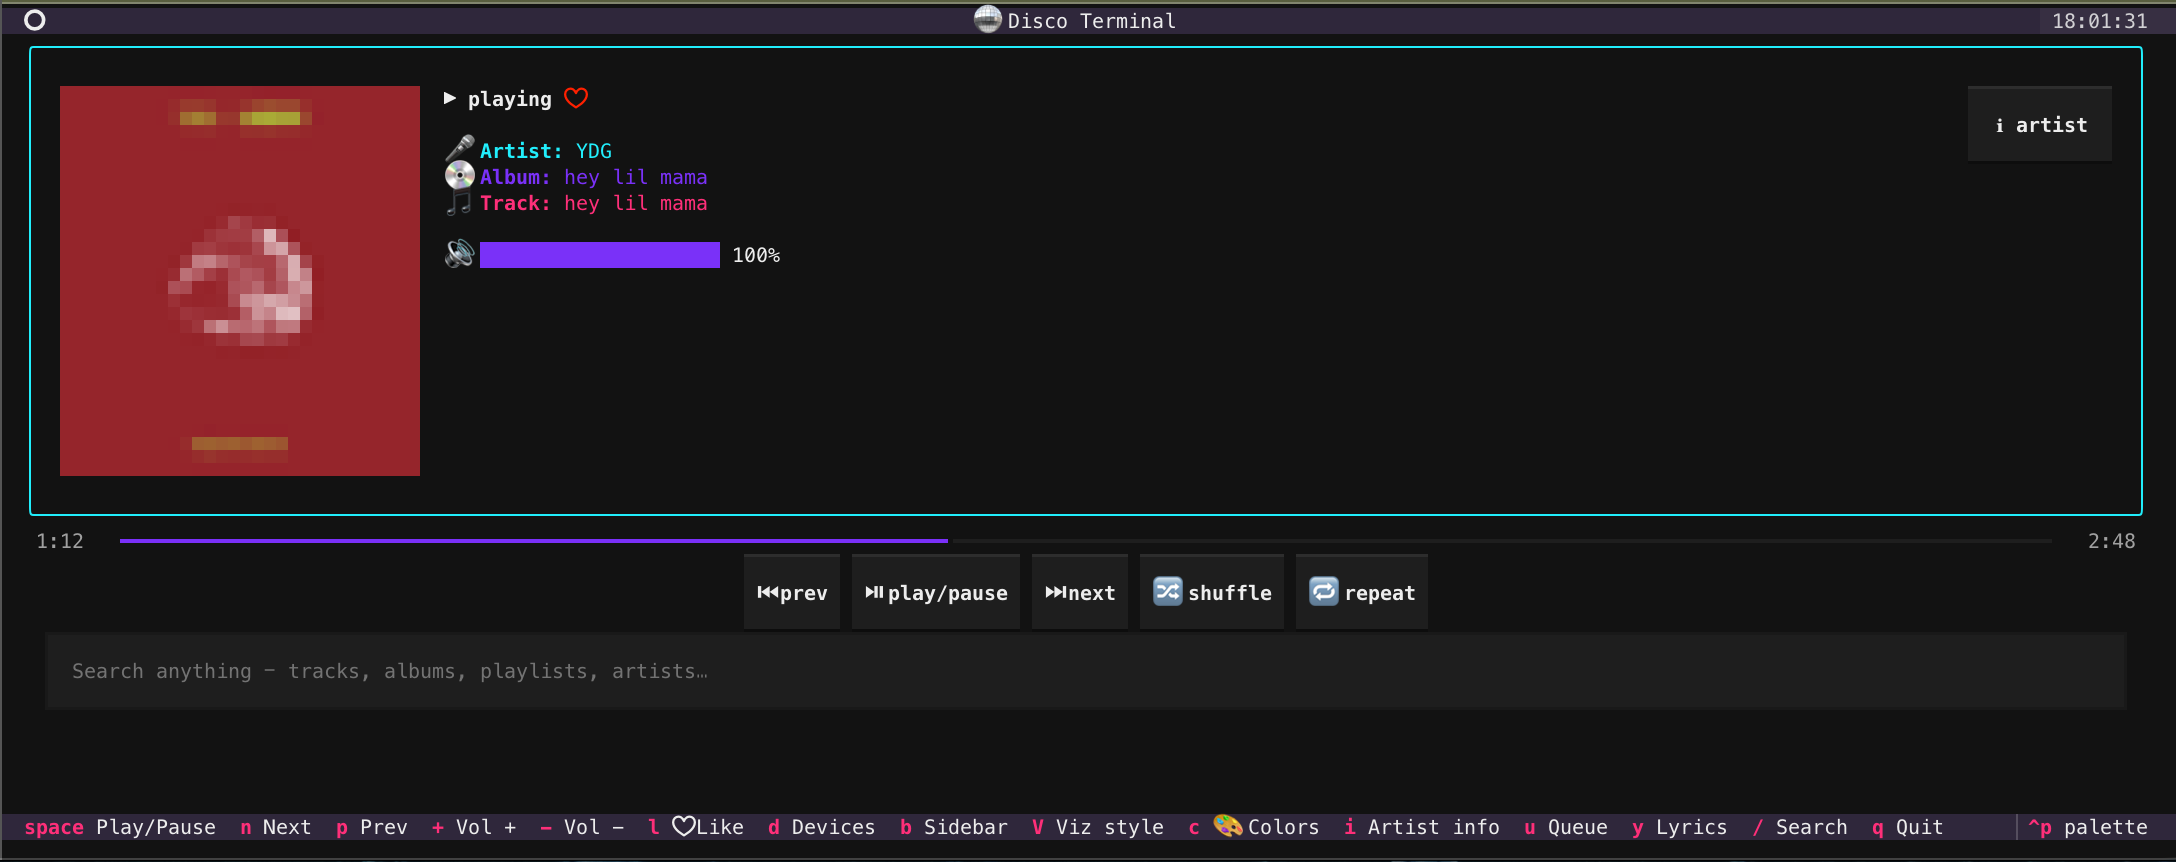2176x862 pixels.
Task: Click footer space Play/Pause shortcut
Action: [x=120, y=827]
